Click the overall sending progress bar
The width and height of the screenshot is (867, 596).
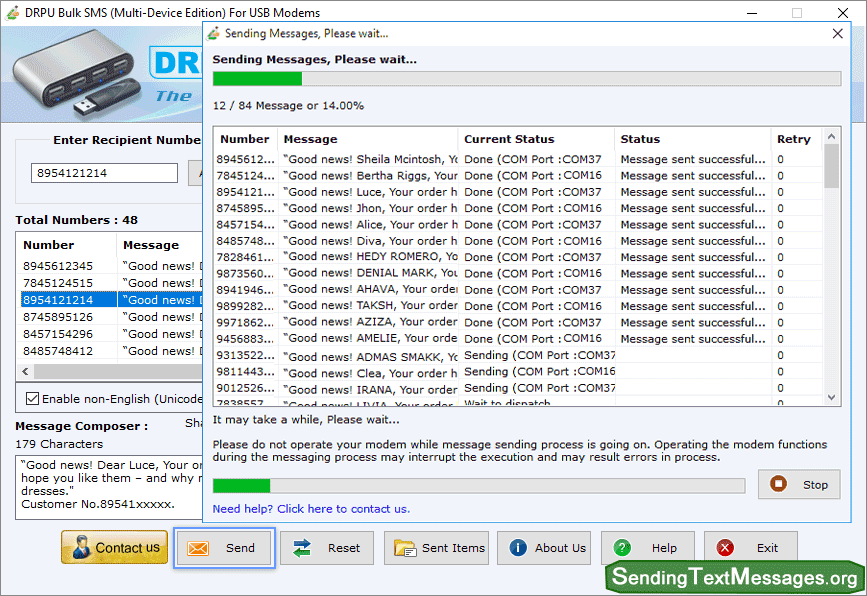point(527,79)
